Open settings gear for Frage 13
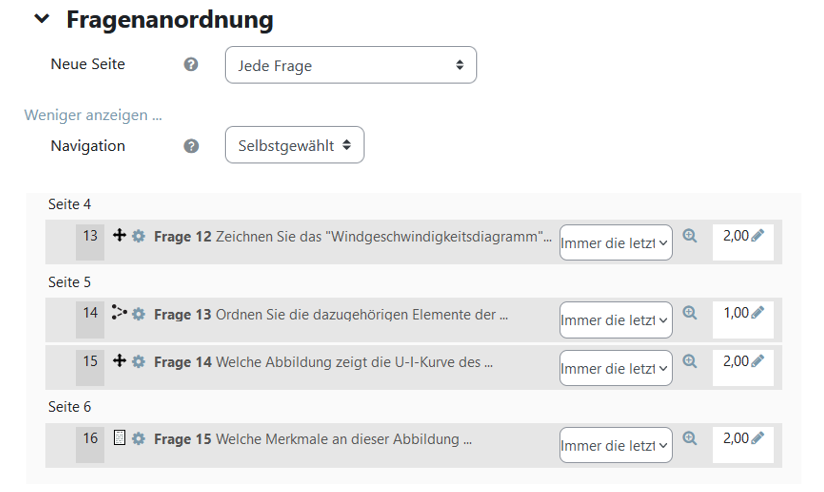 (x=138, y=314)
